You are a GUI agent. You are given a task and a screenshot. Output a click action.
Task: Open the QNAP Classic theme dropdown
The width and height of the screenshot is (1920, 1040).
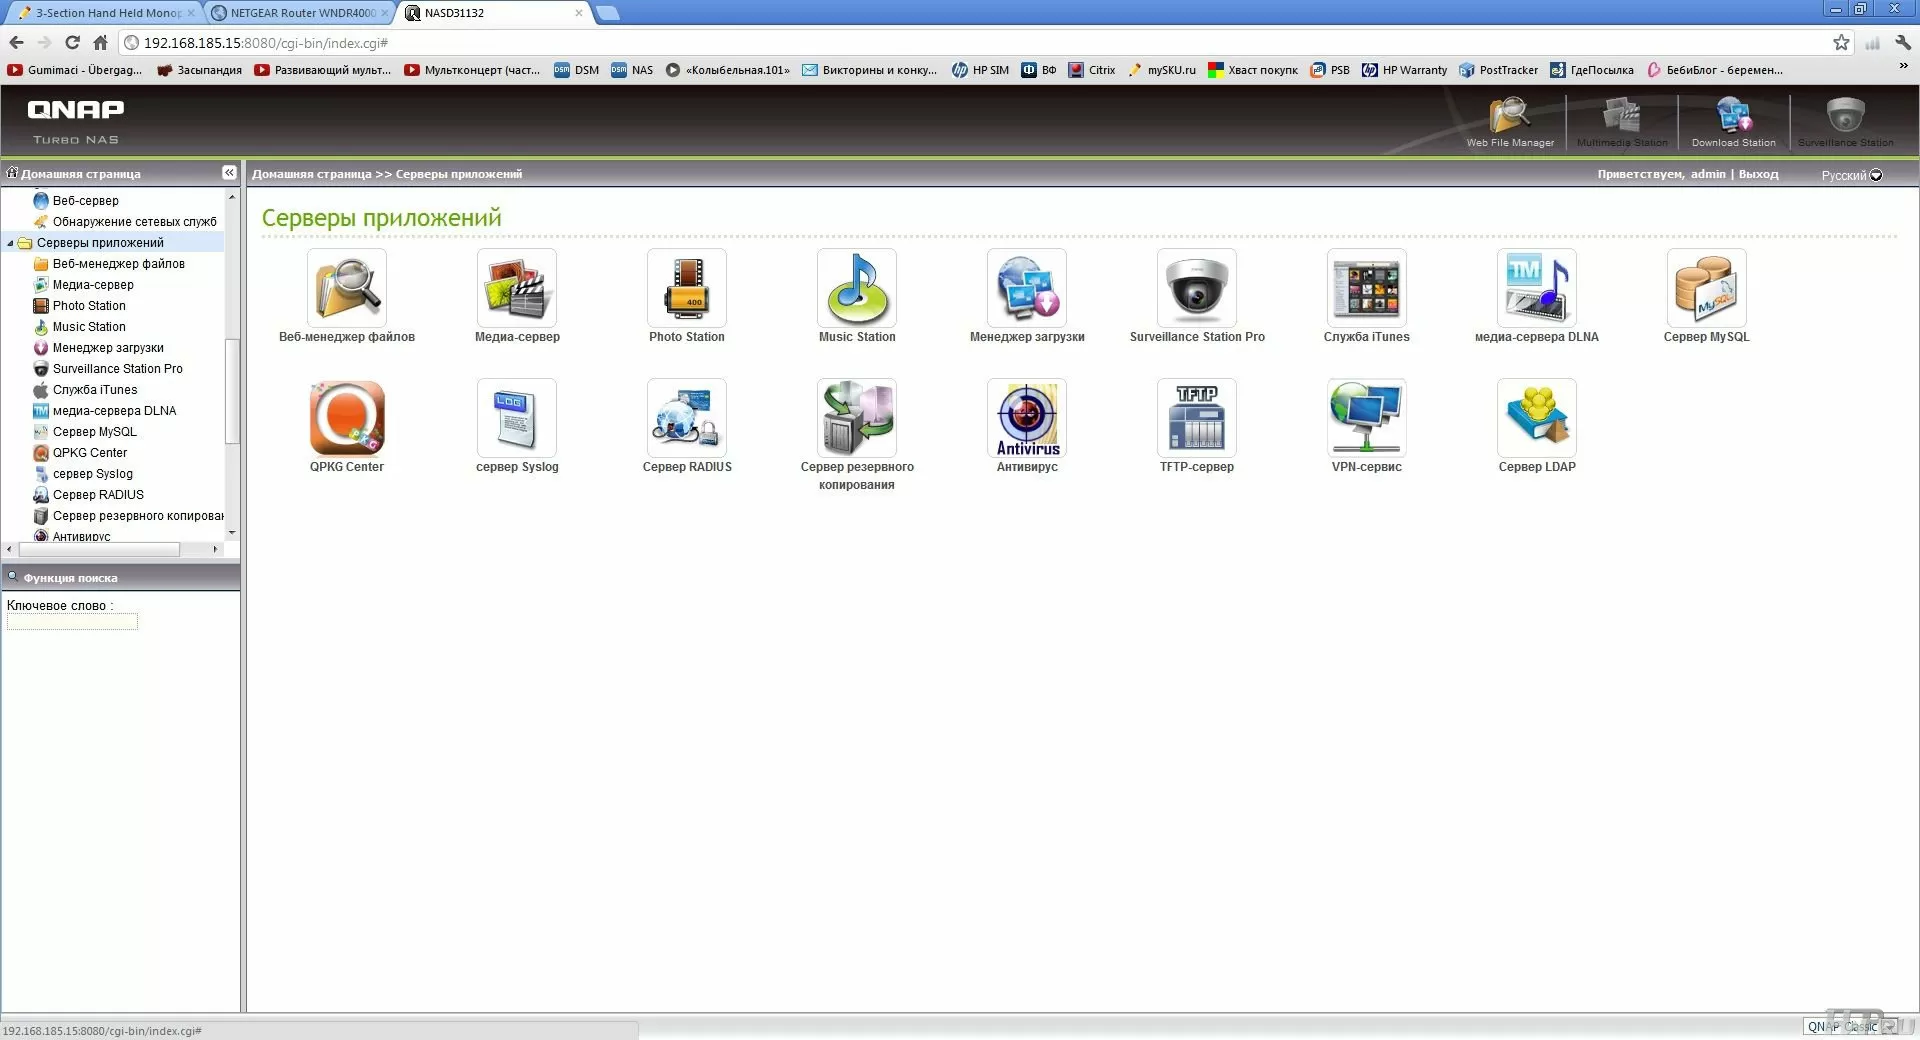tap(1851, 1027)
